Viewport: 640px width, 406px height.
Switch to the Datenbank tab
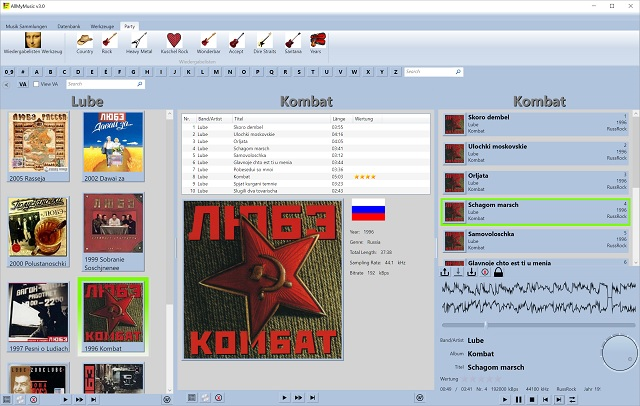pyautogui.click(x=69, y=26)
